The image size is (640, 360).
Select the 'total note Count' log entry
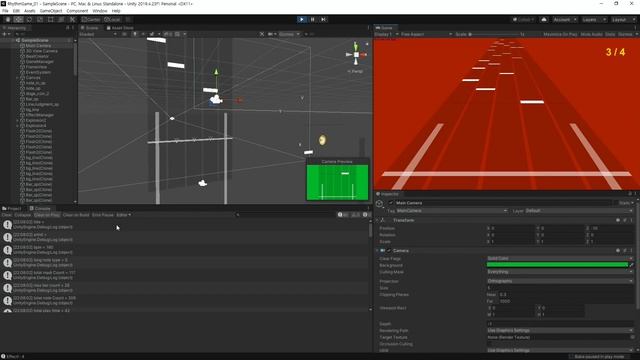point(184,301)
